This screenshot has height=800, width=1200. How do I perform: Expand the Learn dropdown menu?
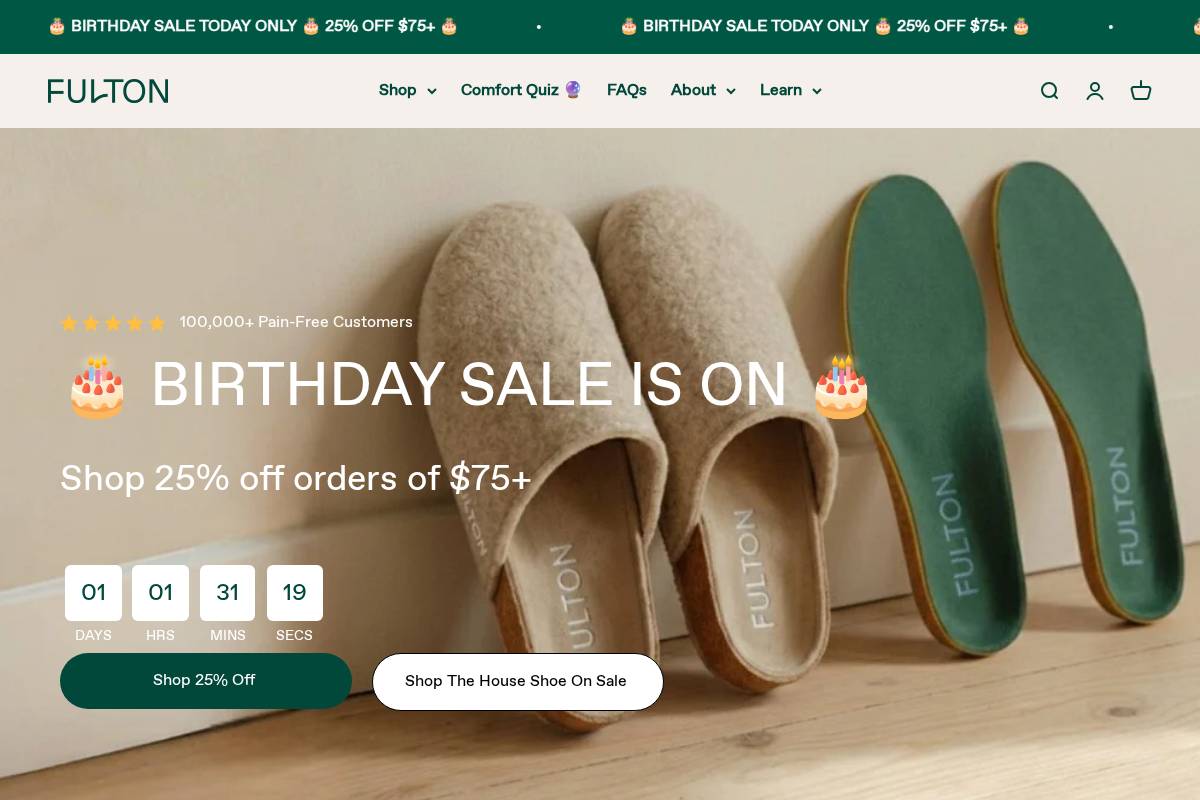(790, 91)
